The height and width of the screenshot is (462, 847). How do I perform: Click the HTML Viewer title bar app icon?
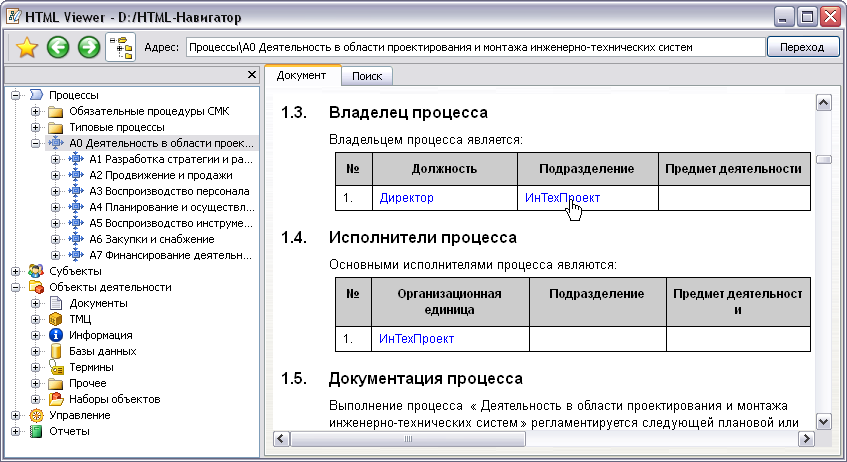pyautogui.click(x=14, y=17)
